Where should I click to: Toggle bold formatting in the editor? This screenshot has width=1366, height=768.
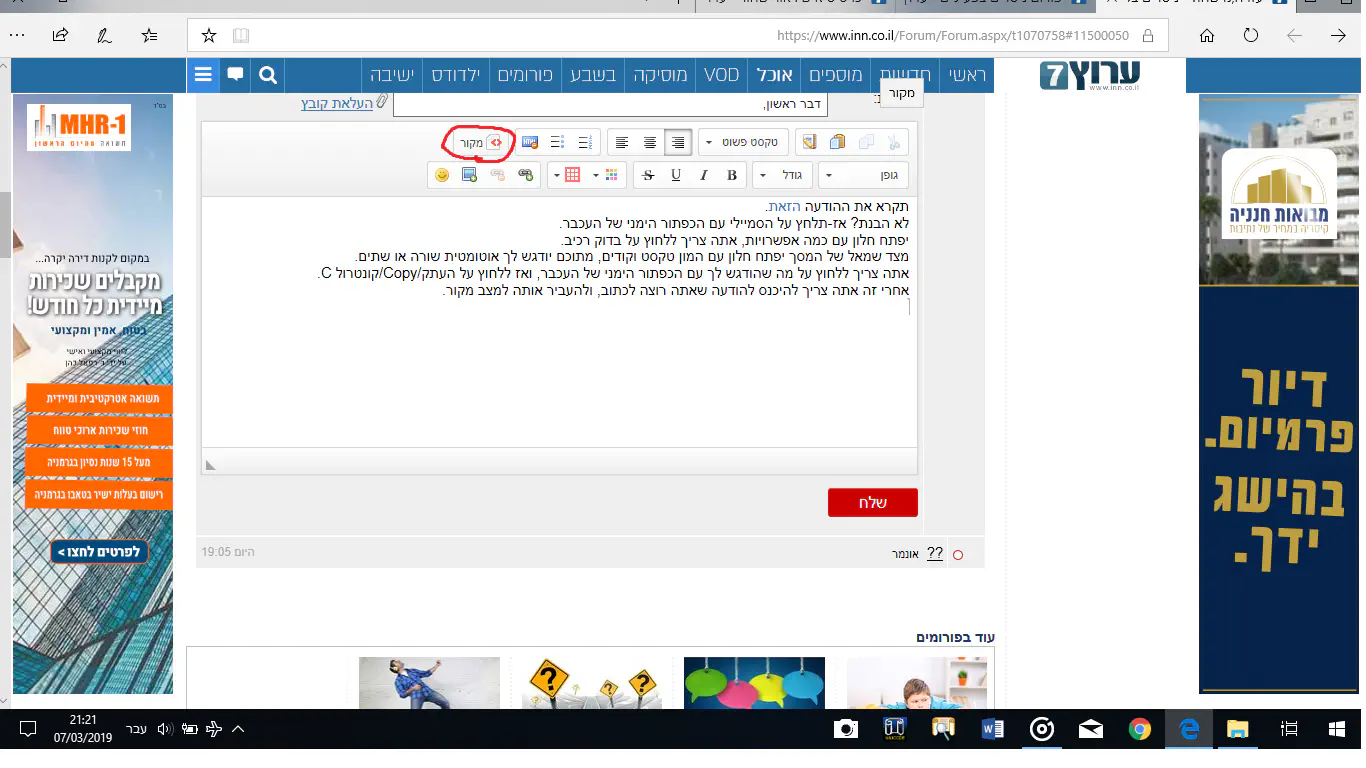pos(732,175)
